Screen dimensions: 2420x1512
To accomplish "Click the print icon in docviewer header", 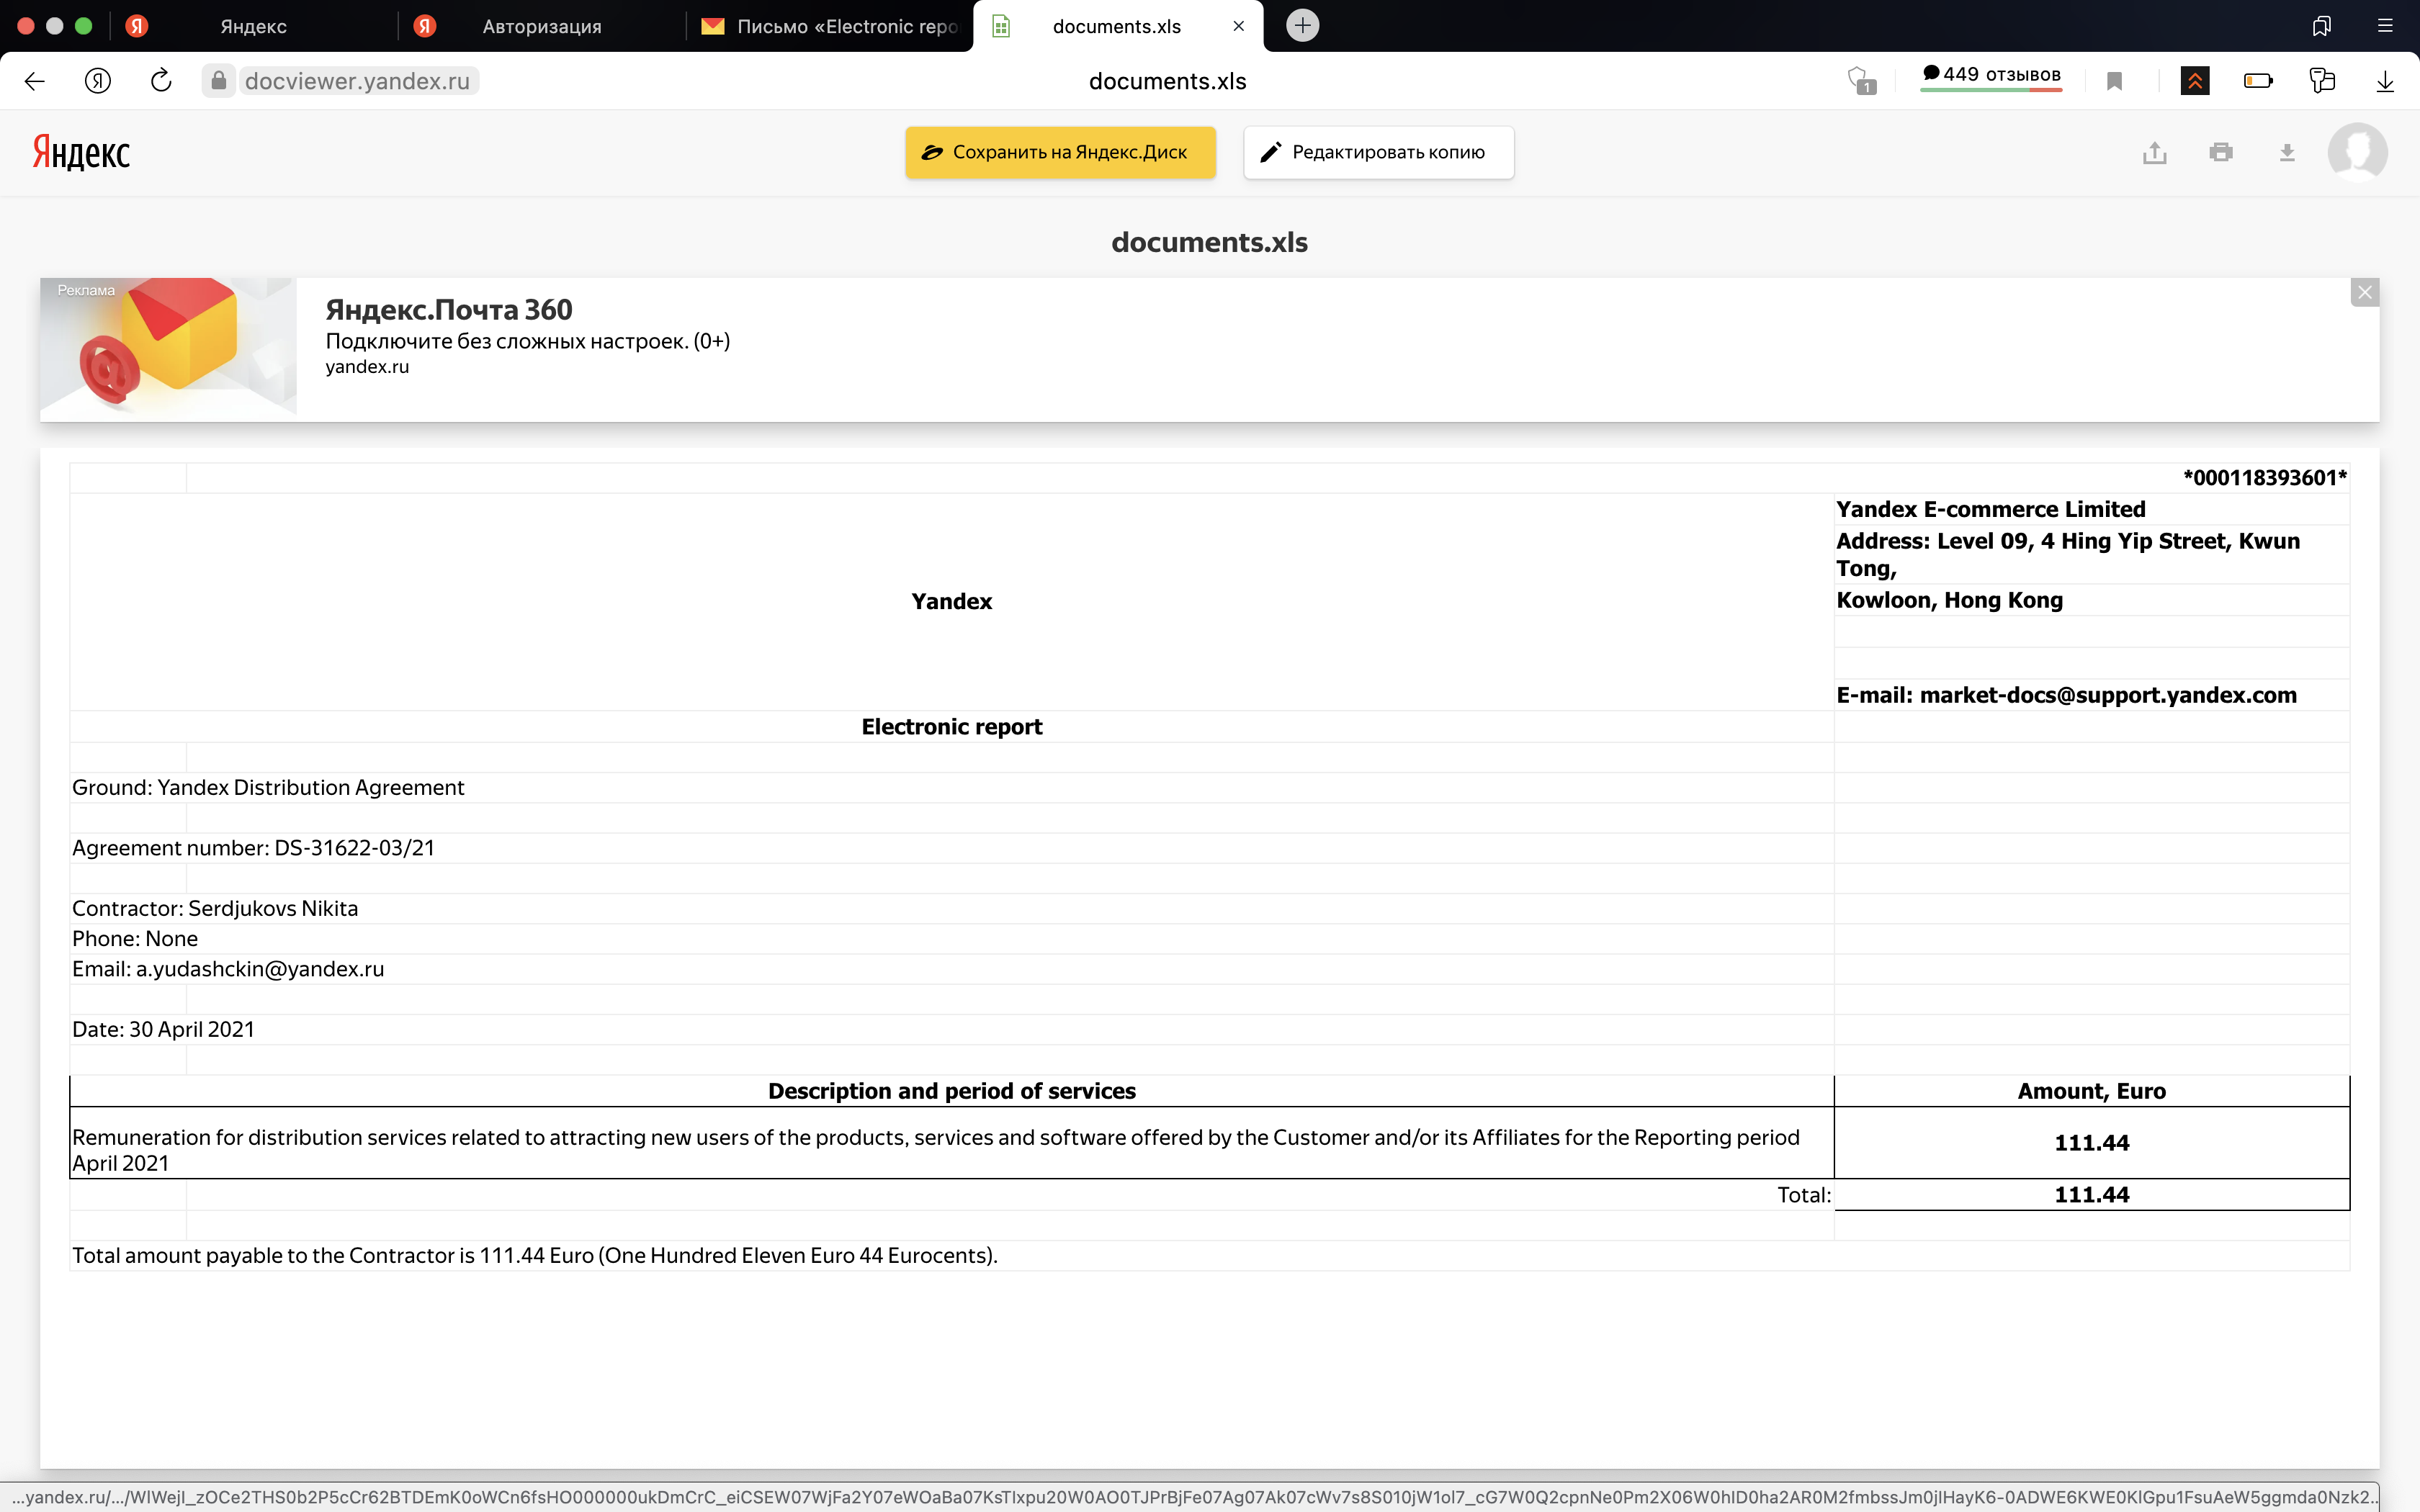I will (2221, 153).
